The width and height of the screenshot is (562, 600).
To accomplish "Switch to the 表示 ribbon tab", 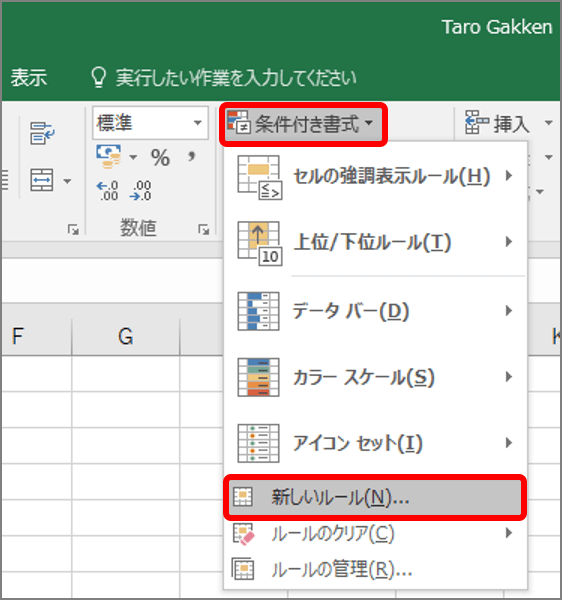I will [x=29, y=78].
